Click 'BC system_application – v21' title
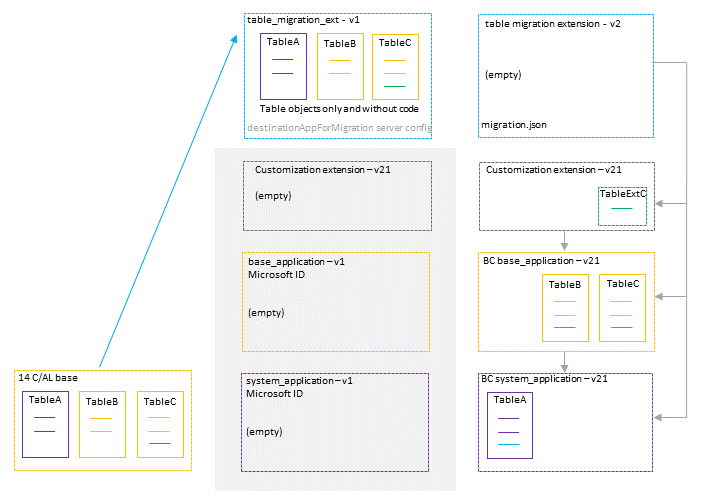705x498 pixels. tap(544, 379)
